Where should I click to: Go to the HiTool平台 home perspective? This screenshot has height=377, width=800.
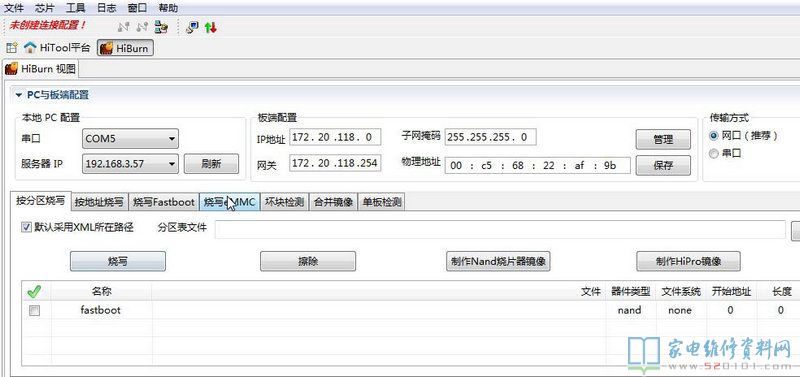(57, 48)
